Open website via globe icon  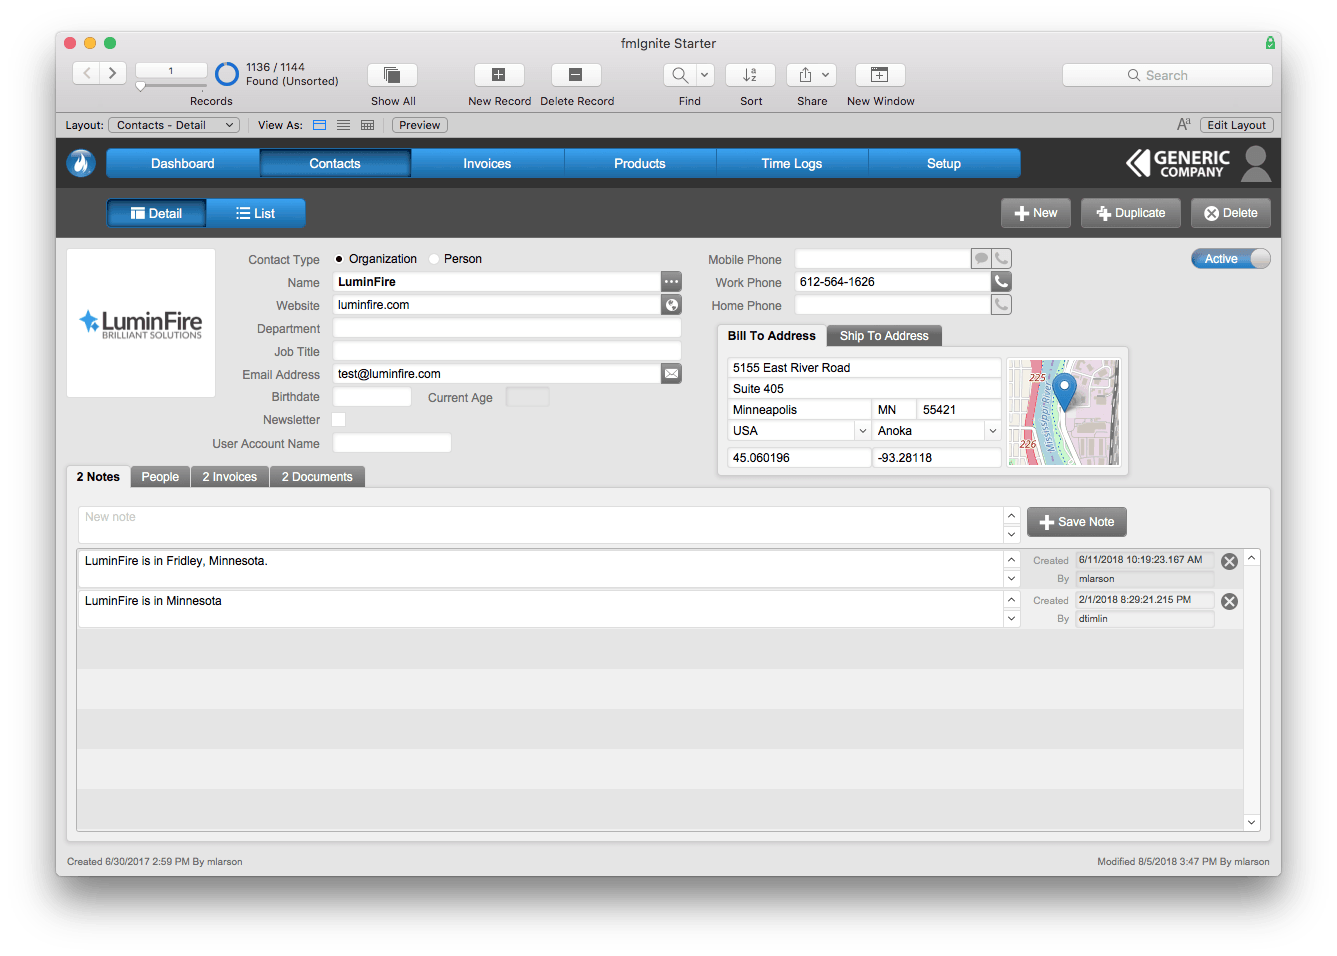click(672, 305)
